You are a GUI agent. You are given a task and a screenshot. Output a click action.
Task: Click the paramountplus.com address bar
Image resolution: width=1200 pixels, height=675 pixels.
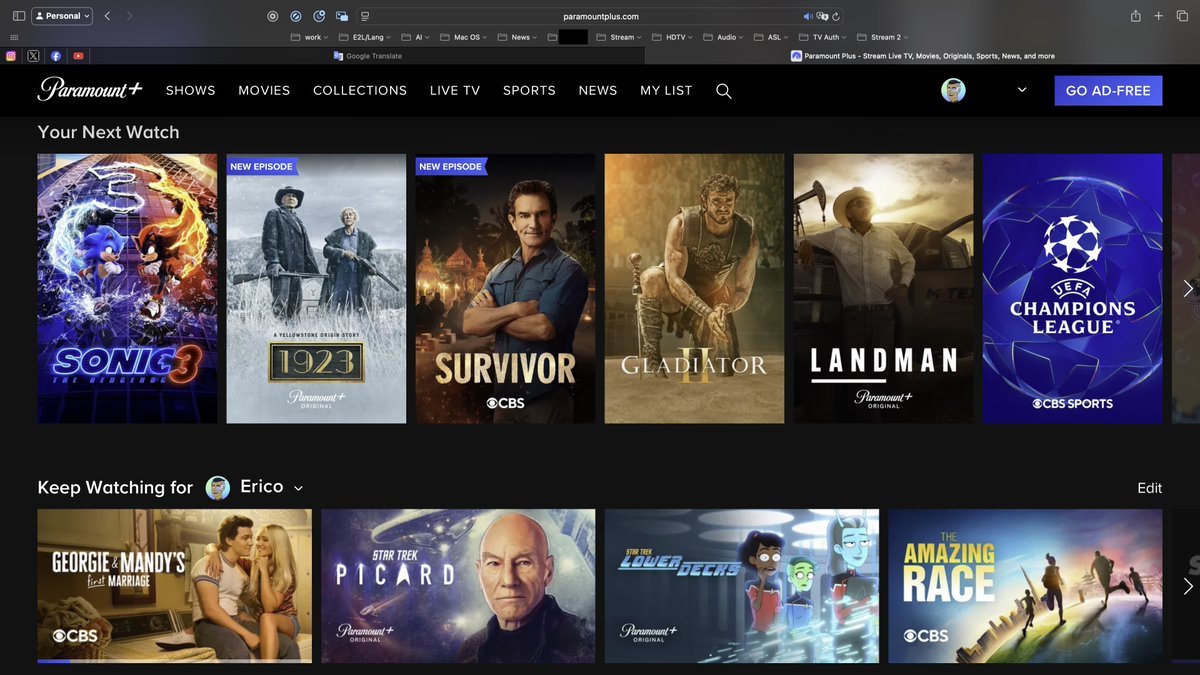tap(600, 16)
